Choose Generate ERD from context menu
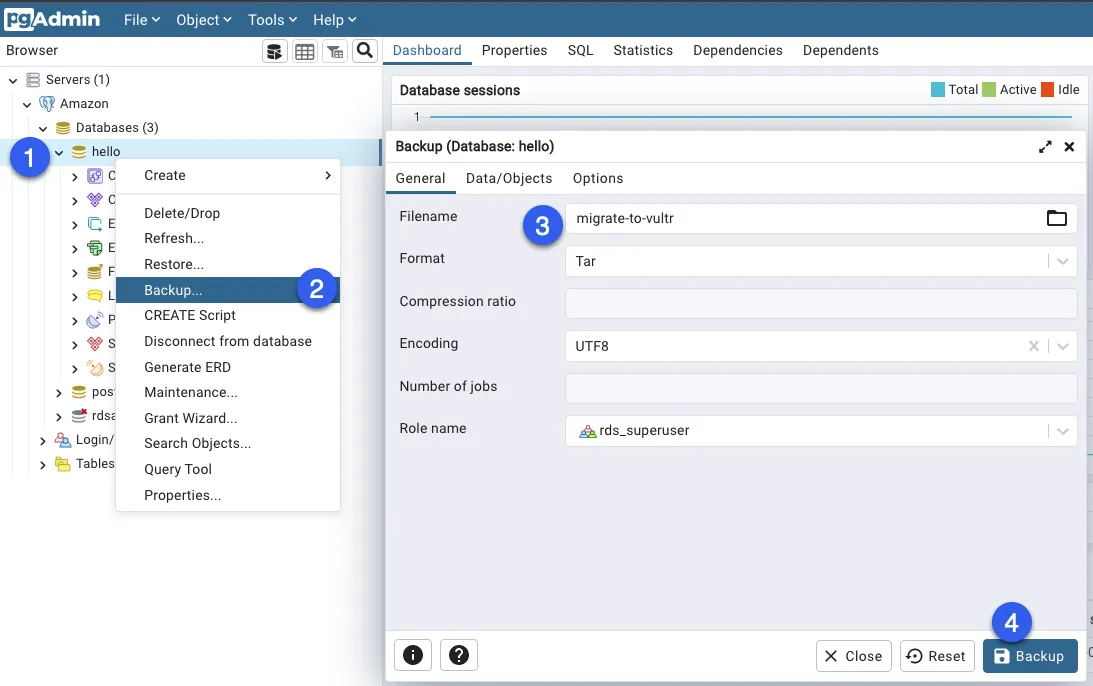This screenshot has width=1093, height=686. pos(228,367)
